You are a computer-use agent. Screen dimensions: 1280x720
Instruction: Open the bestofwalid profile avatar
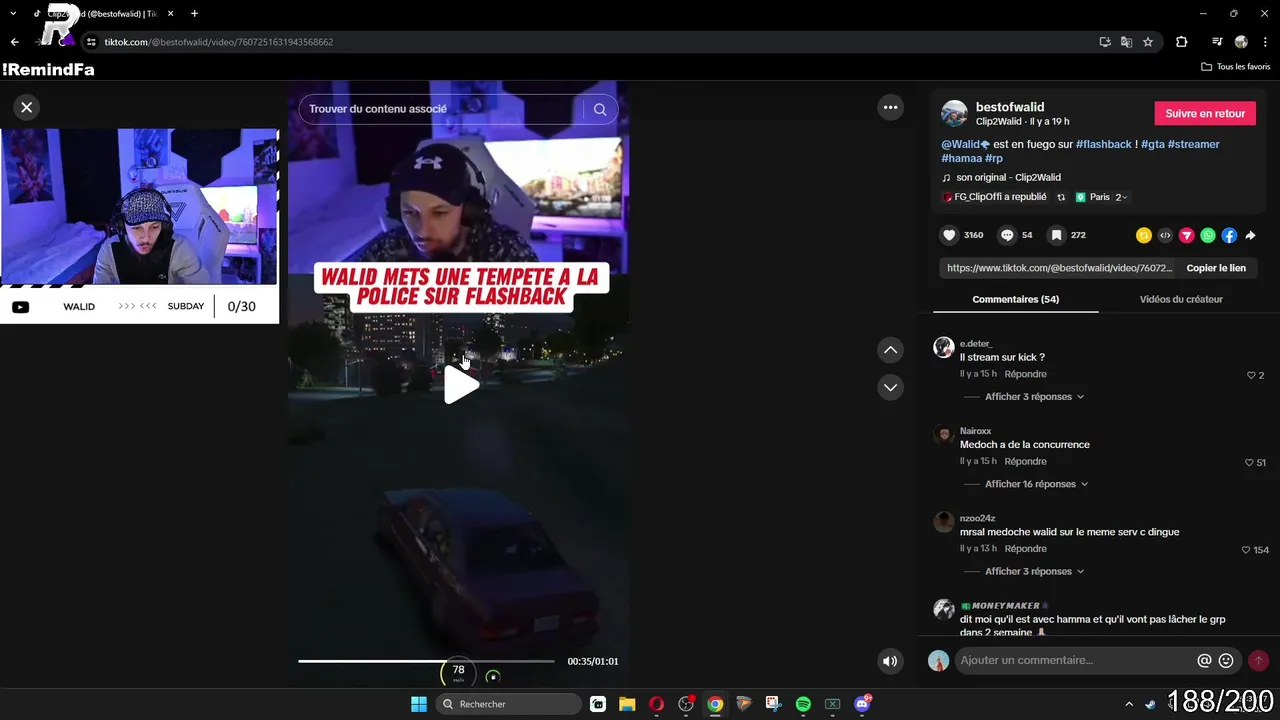(955, 113)
